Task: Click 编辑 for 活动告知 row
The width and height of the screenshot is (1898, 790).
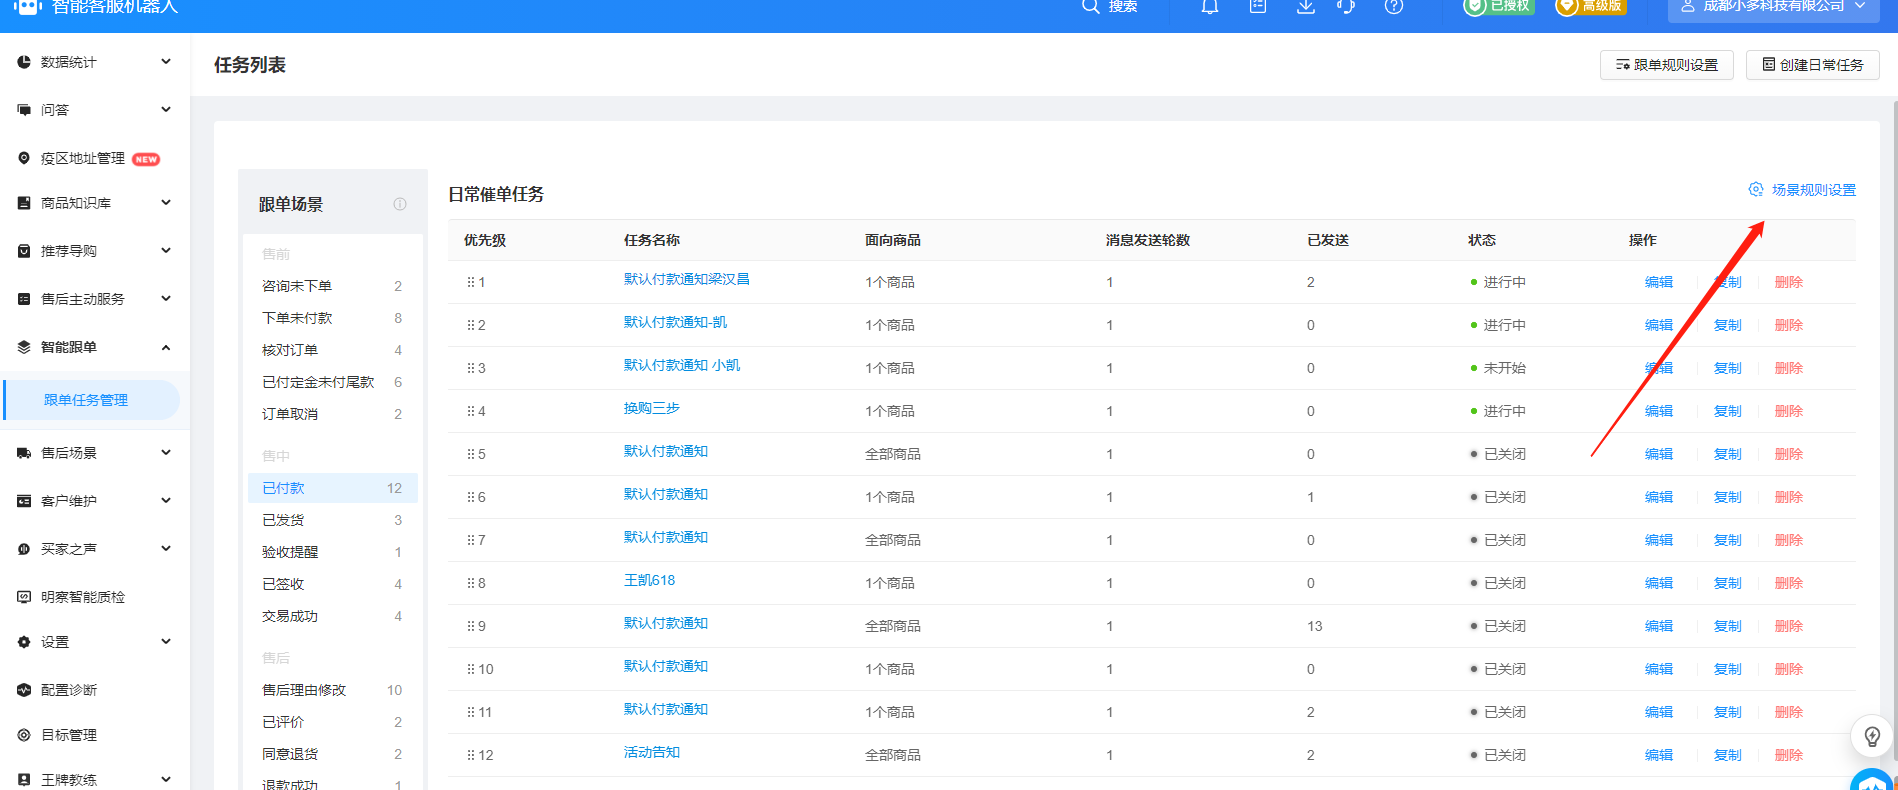Action: tap(1659, 755)
